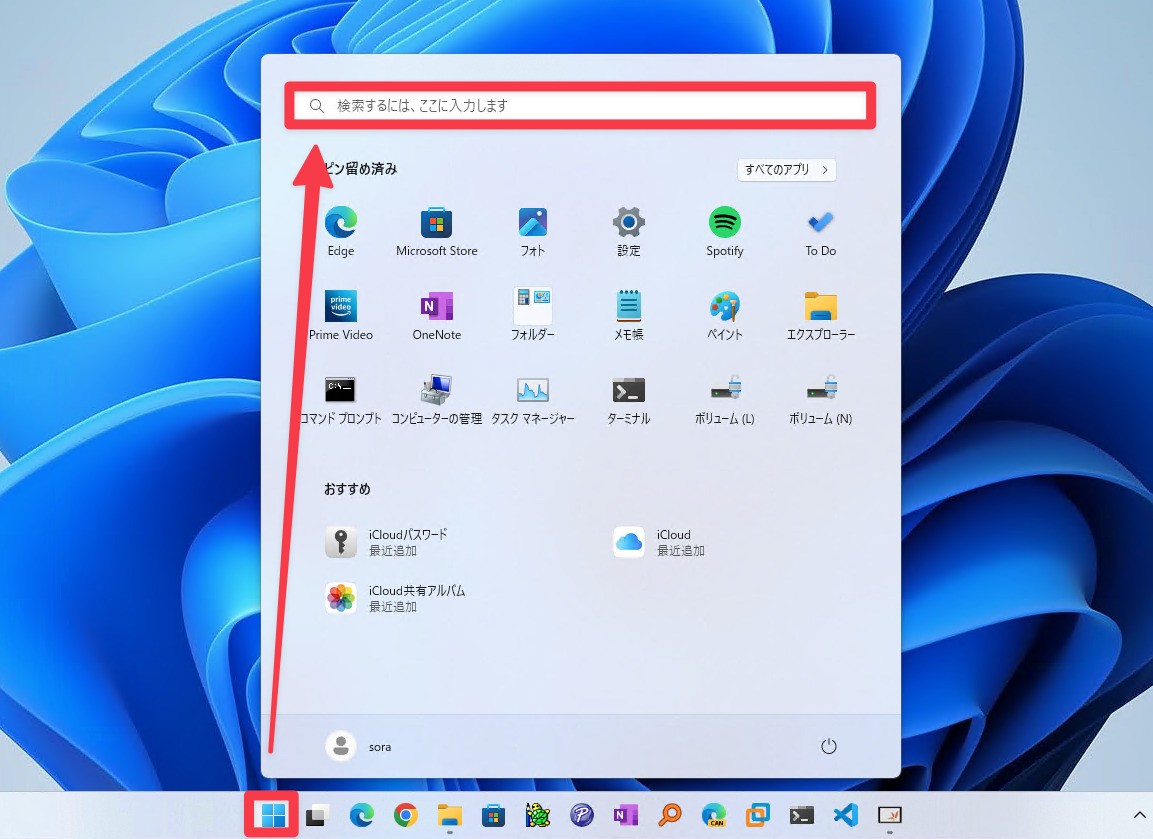Open the フォルダー app group

(532, 315)
